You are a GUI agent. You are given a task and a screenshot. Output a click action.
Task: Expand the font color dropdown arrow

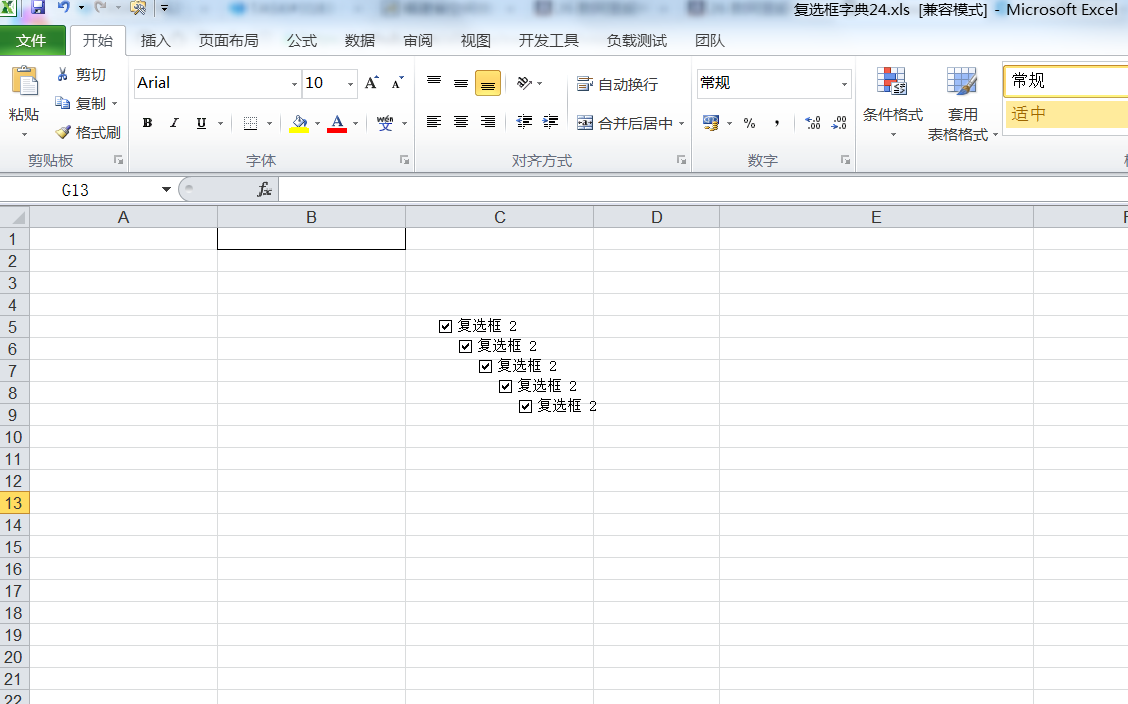[x=355, y=123]
